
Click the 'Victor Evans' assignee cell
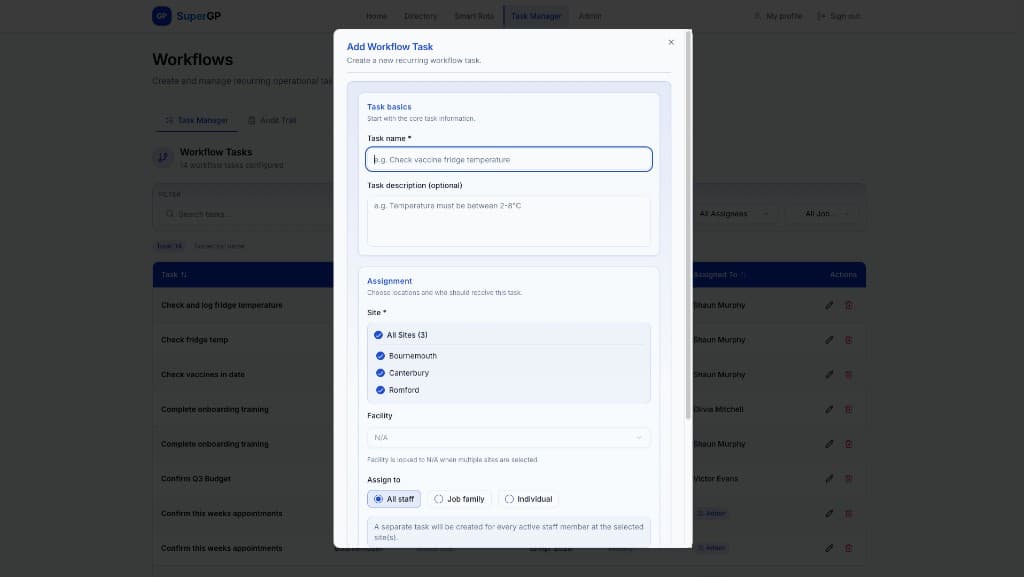716,478
